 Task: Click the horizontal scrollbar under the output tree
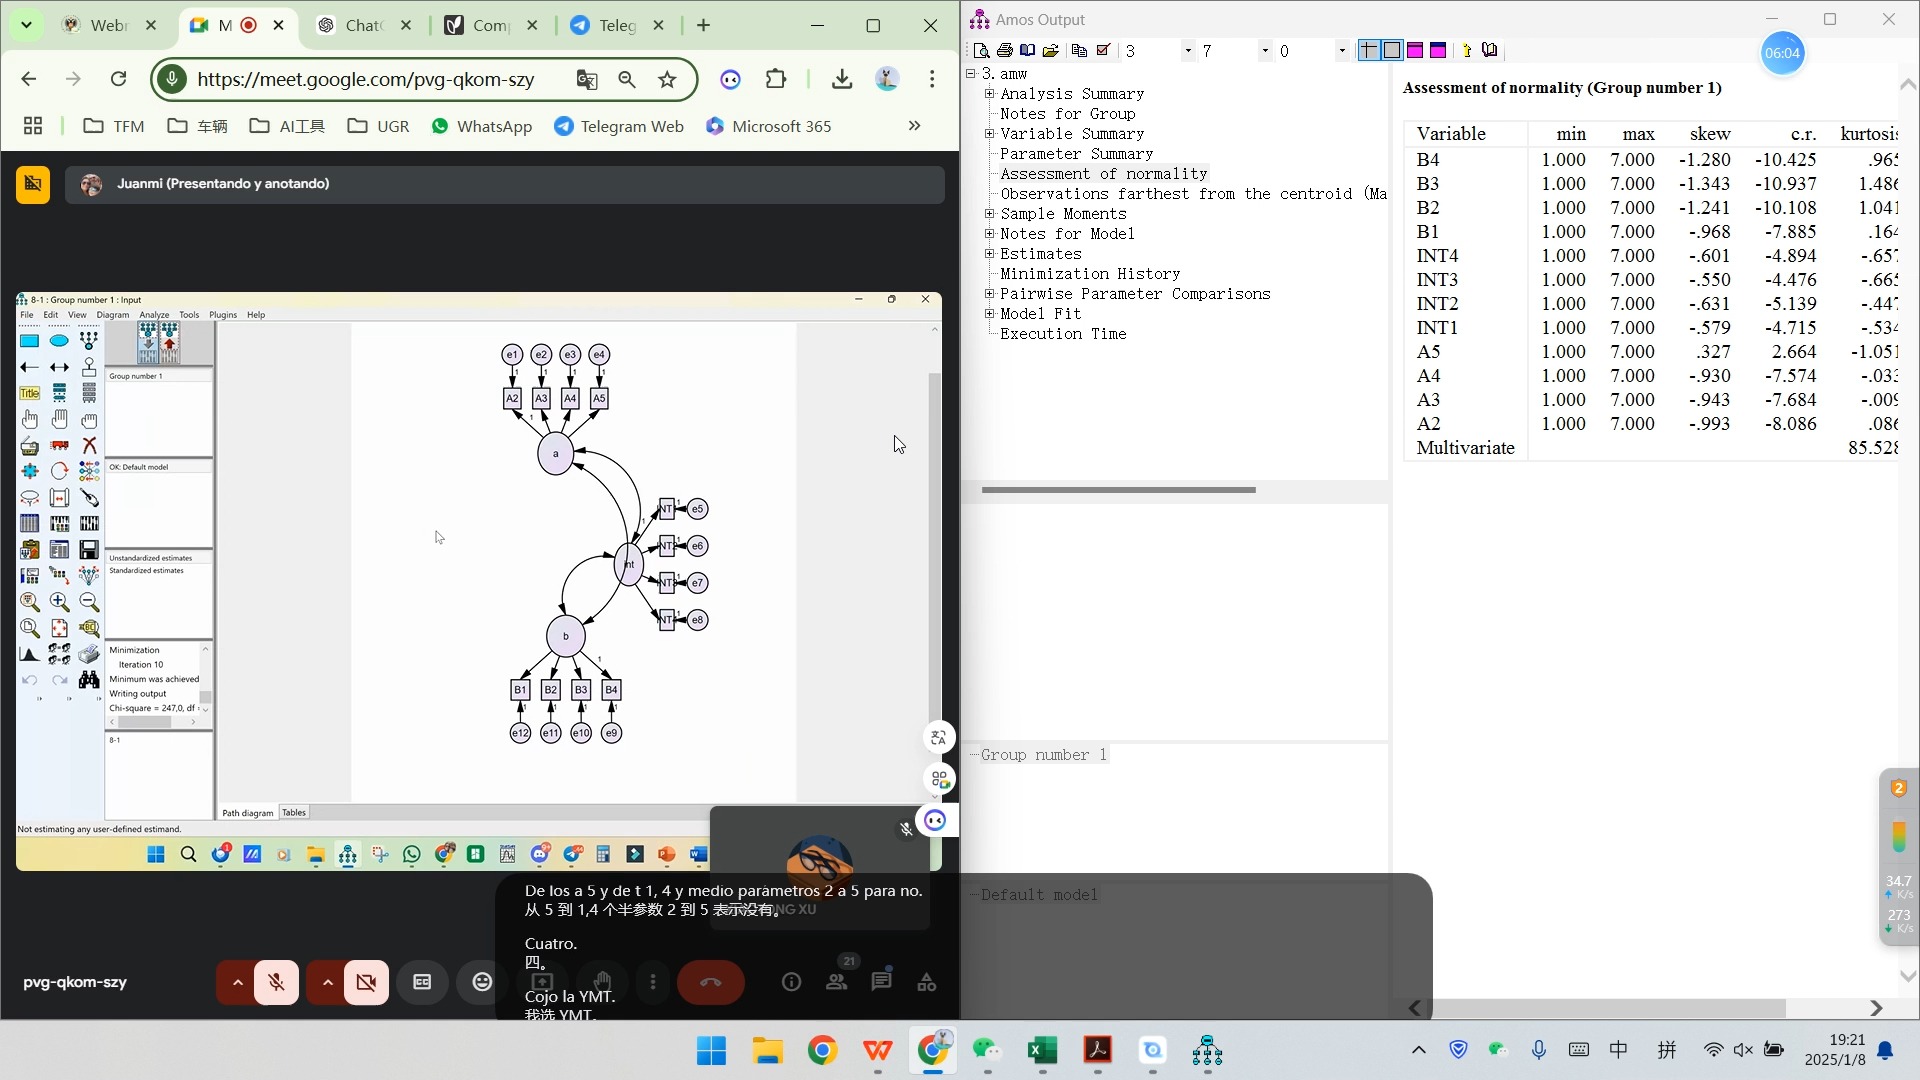pyautogui.click(x=1118, y=490)
